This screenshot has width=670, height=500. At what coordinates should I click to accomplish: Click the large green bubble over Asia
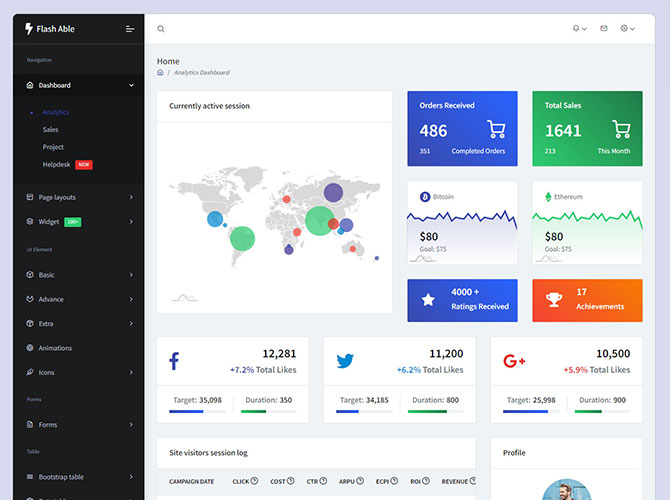pos(319,221)
